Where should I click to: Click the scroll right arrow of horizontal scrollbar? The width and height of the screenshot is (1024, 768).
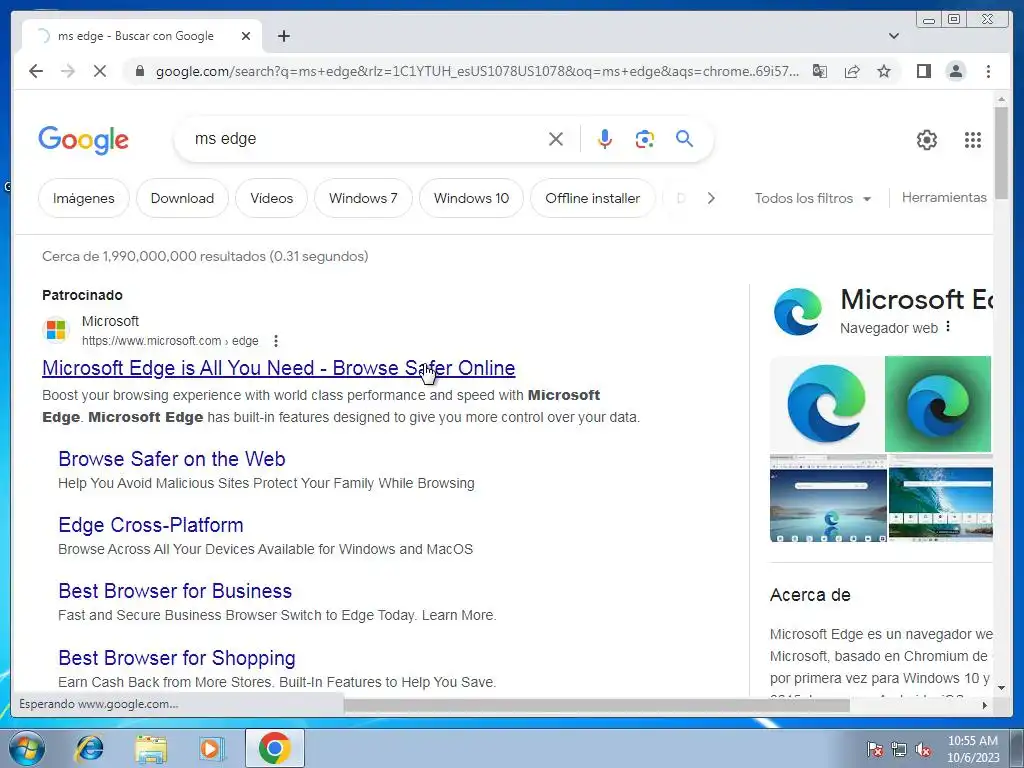985,705
